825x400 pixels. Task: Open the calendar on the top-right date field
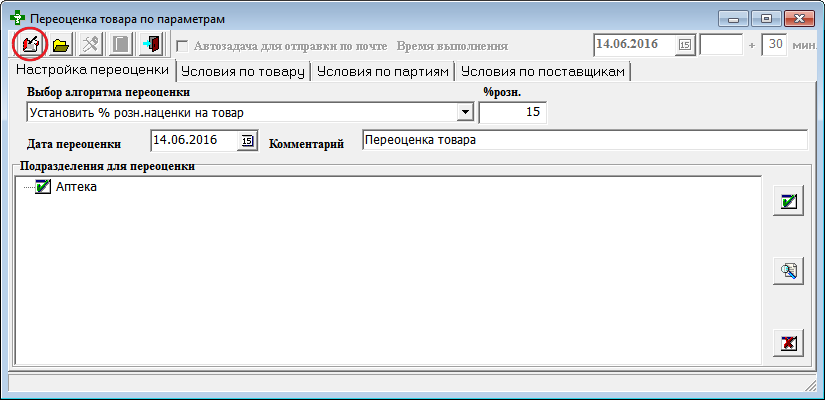click(x=685, y=45)
